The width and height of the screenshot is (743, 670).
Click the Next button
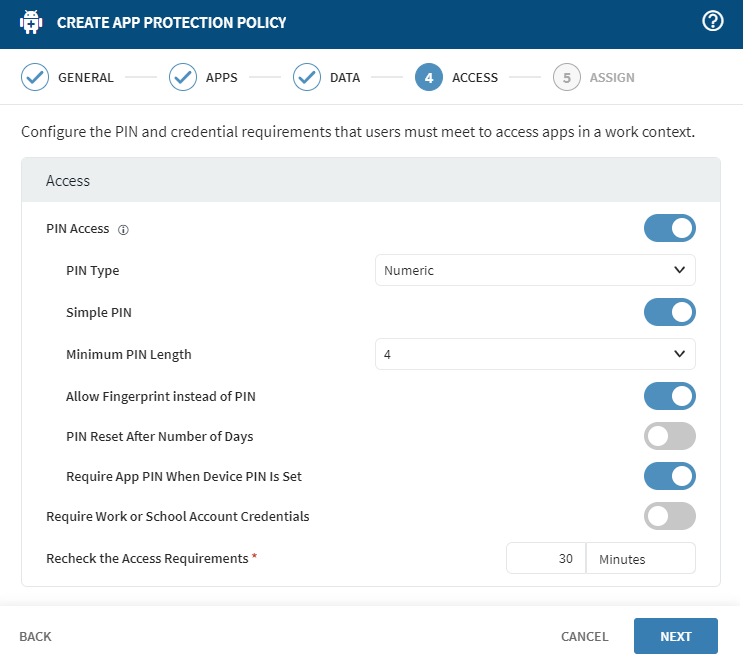tap(675, 636)
